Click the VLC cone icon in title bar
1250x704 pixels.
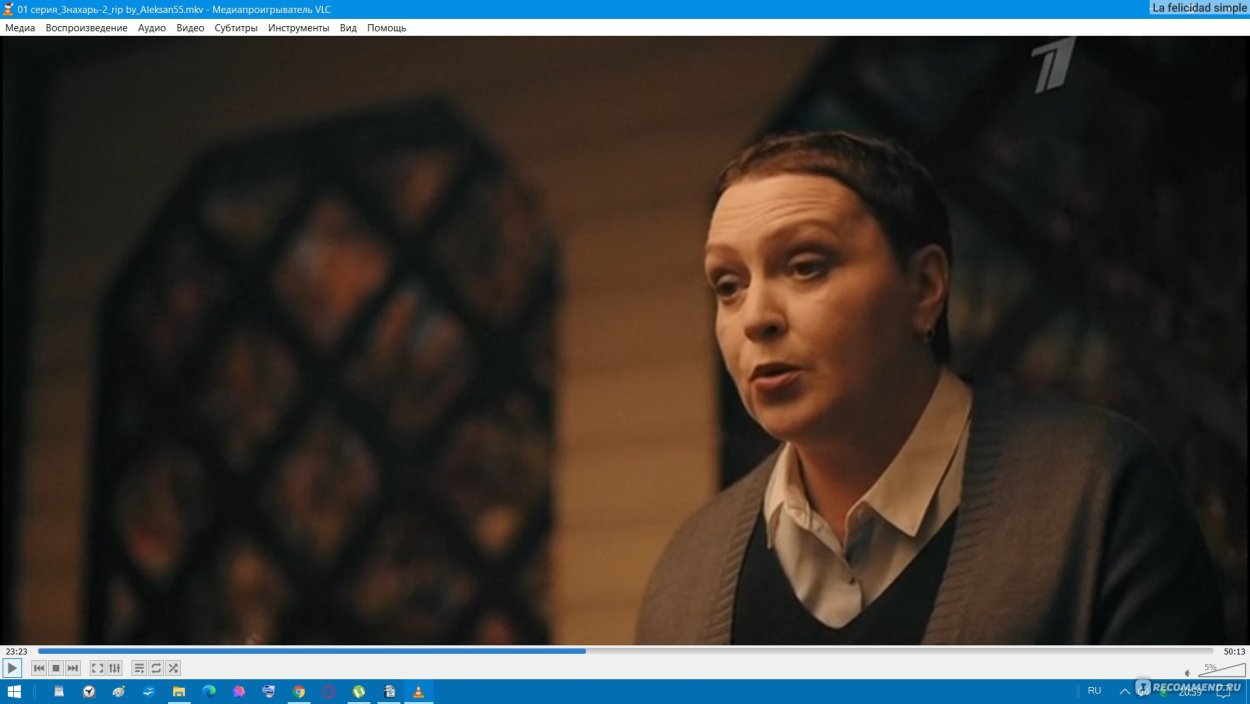click(x=8, y=9)
